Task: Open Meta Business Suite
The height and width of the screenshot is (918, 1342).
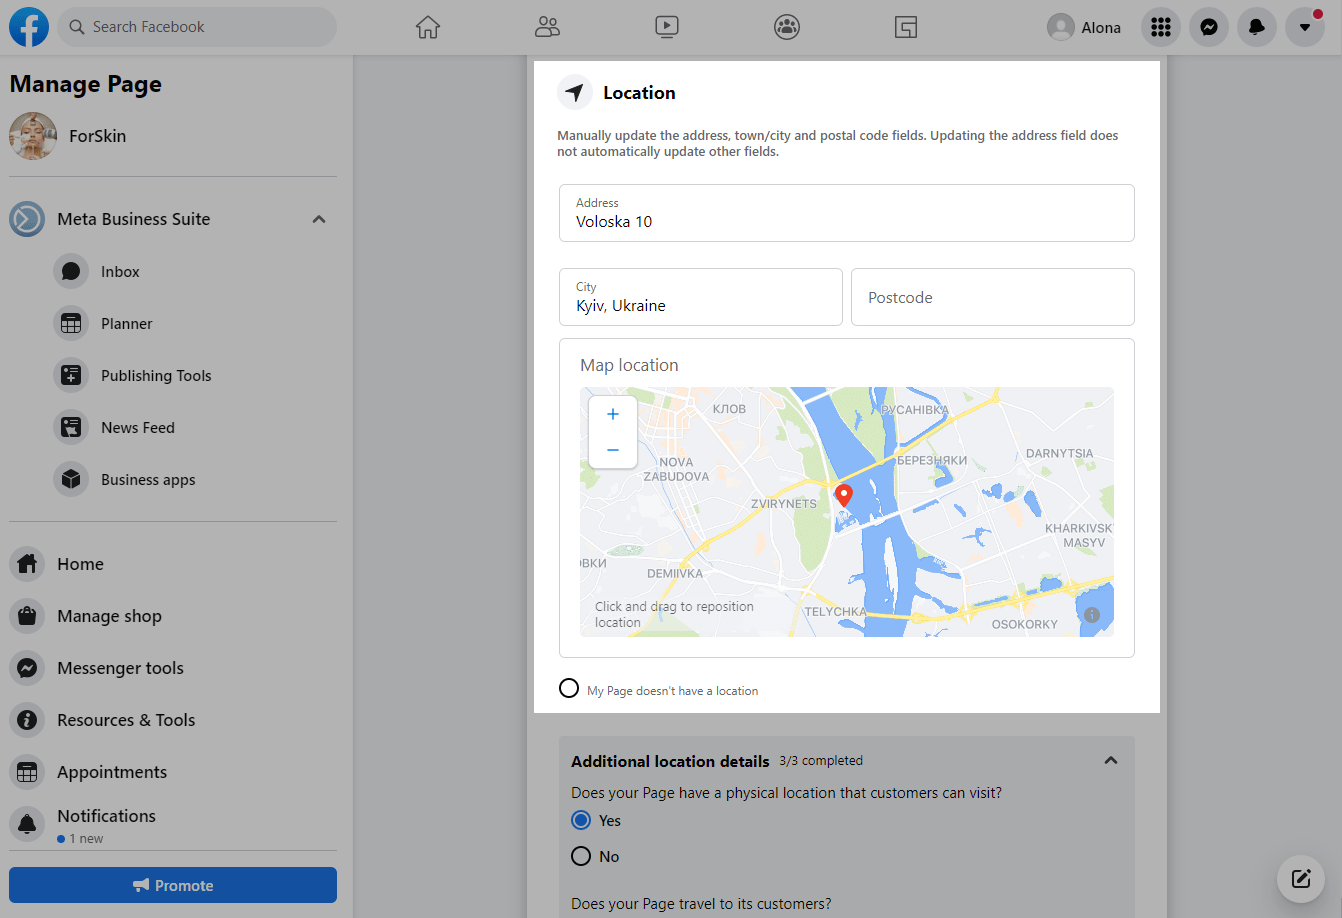Action: [134, 219]
